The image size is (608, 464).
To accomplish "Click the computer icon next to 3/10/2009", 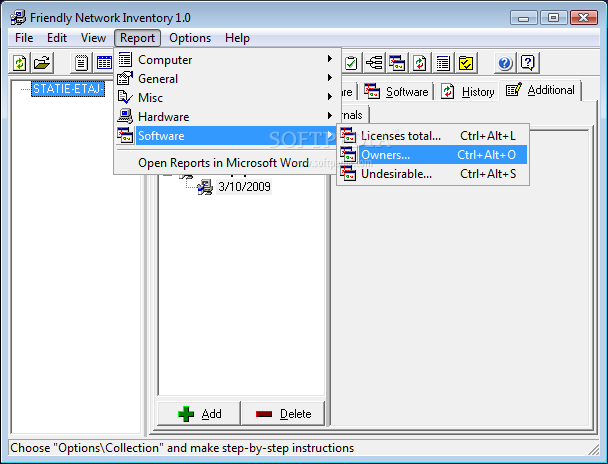I will click(205, 187).
